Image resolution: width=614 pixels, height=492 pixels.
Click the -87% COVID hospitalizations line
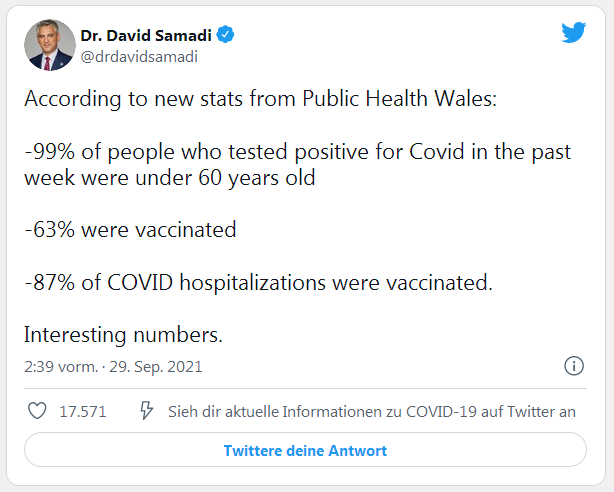point(258,282)
